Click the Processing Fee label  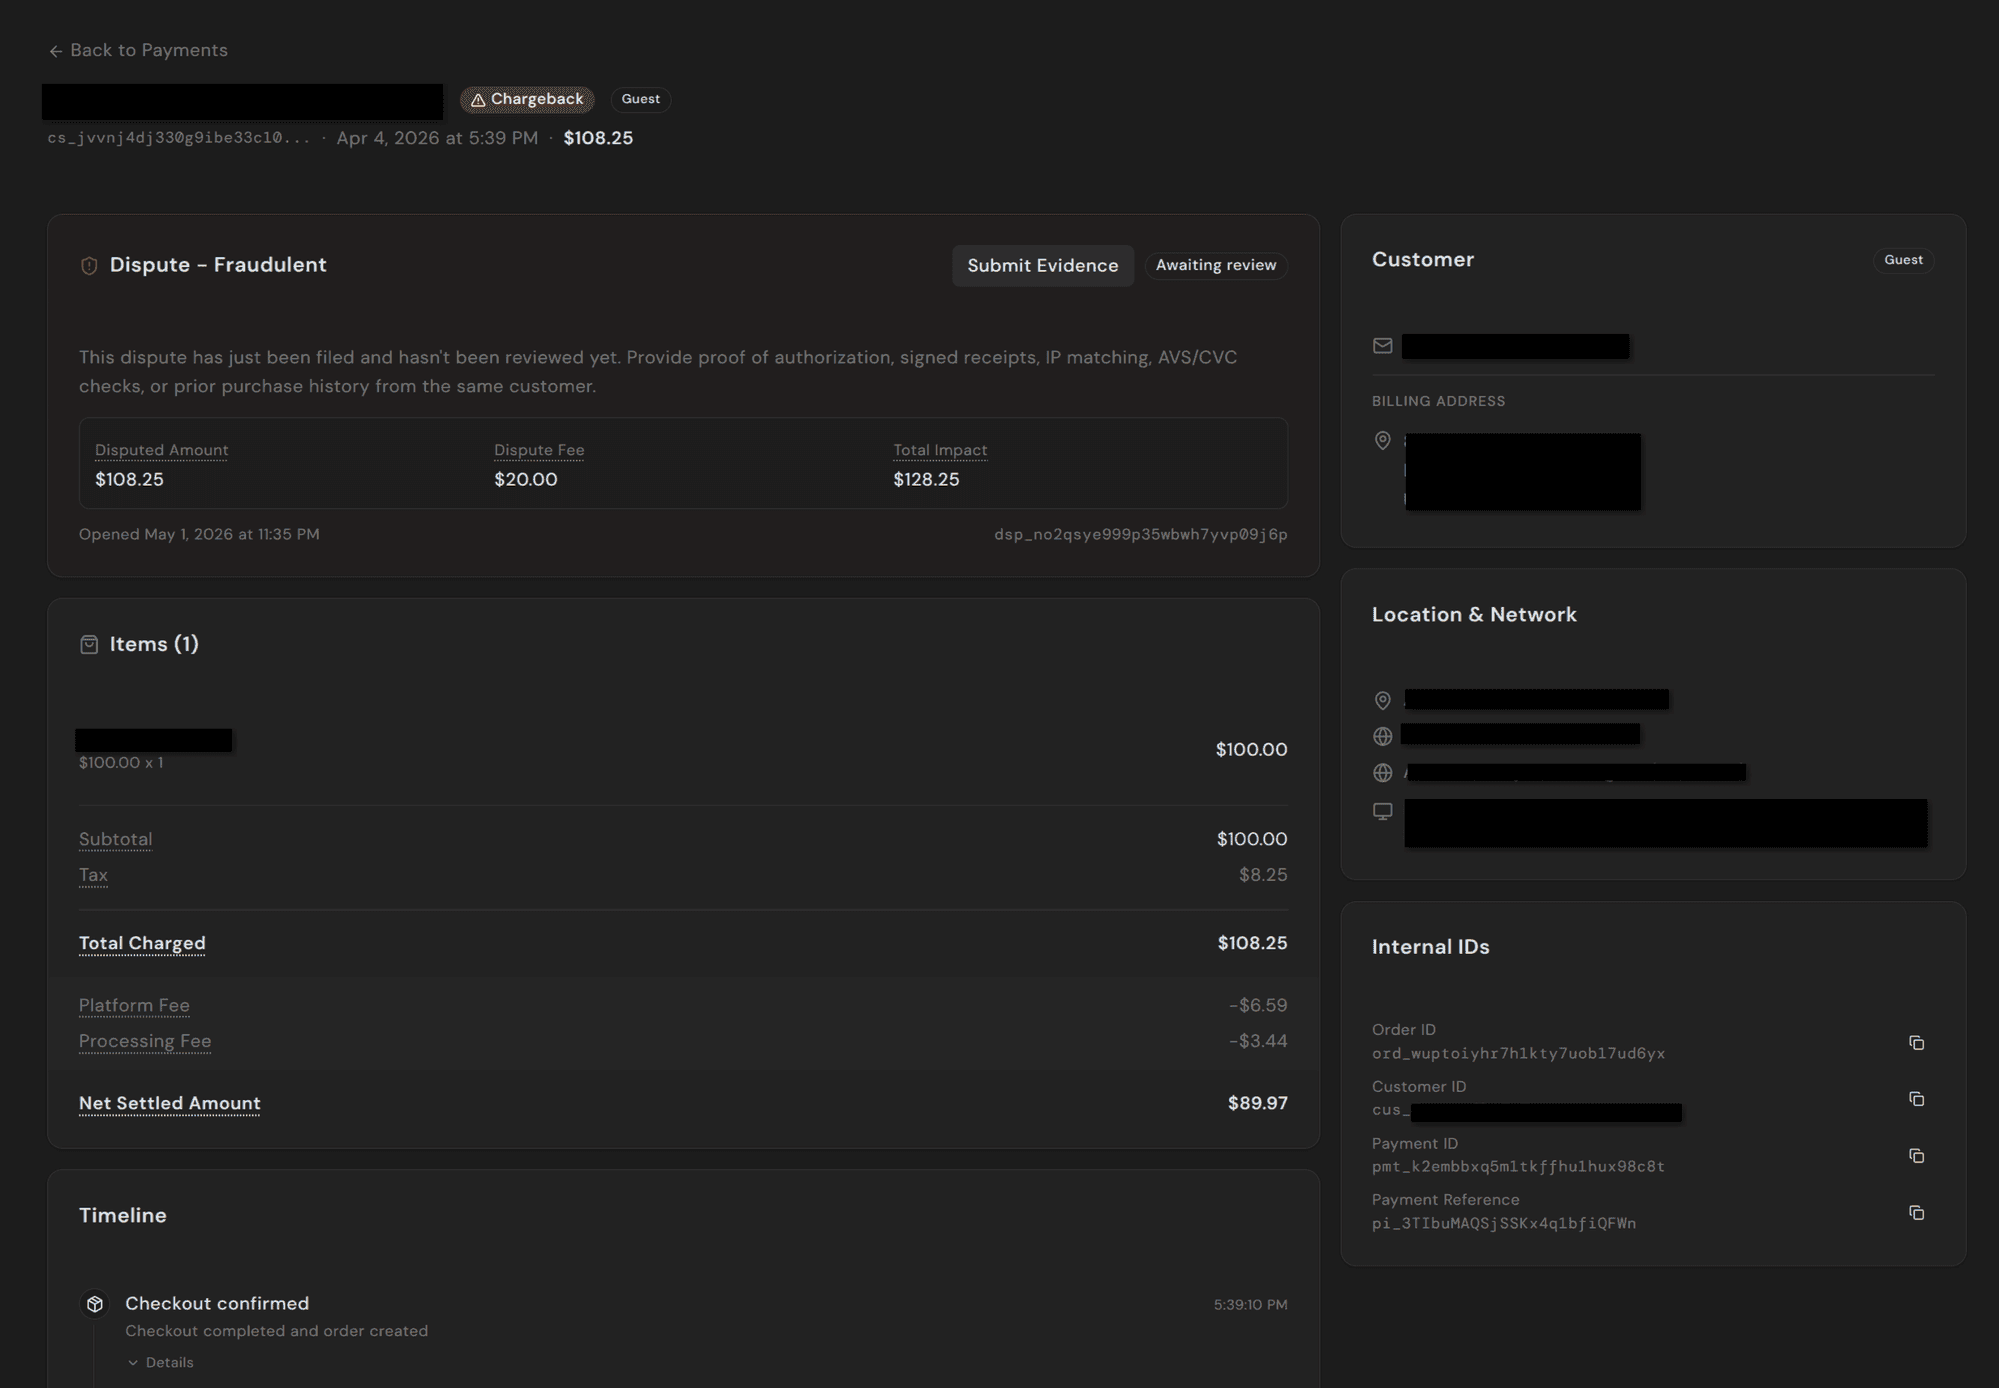(x=145, y=1041)
